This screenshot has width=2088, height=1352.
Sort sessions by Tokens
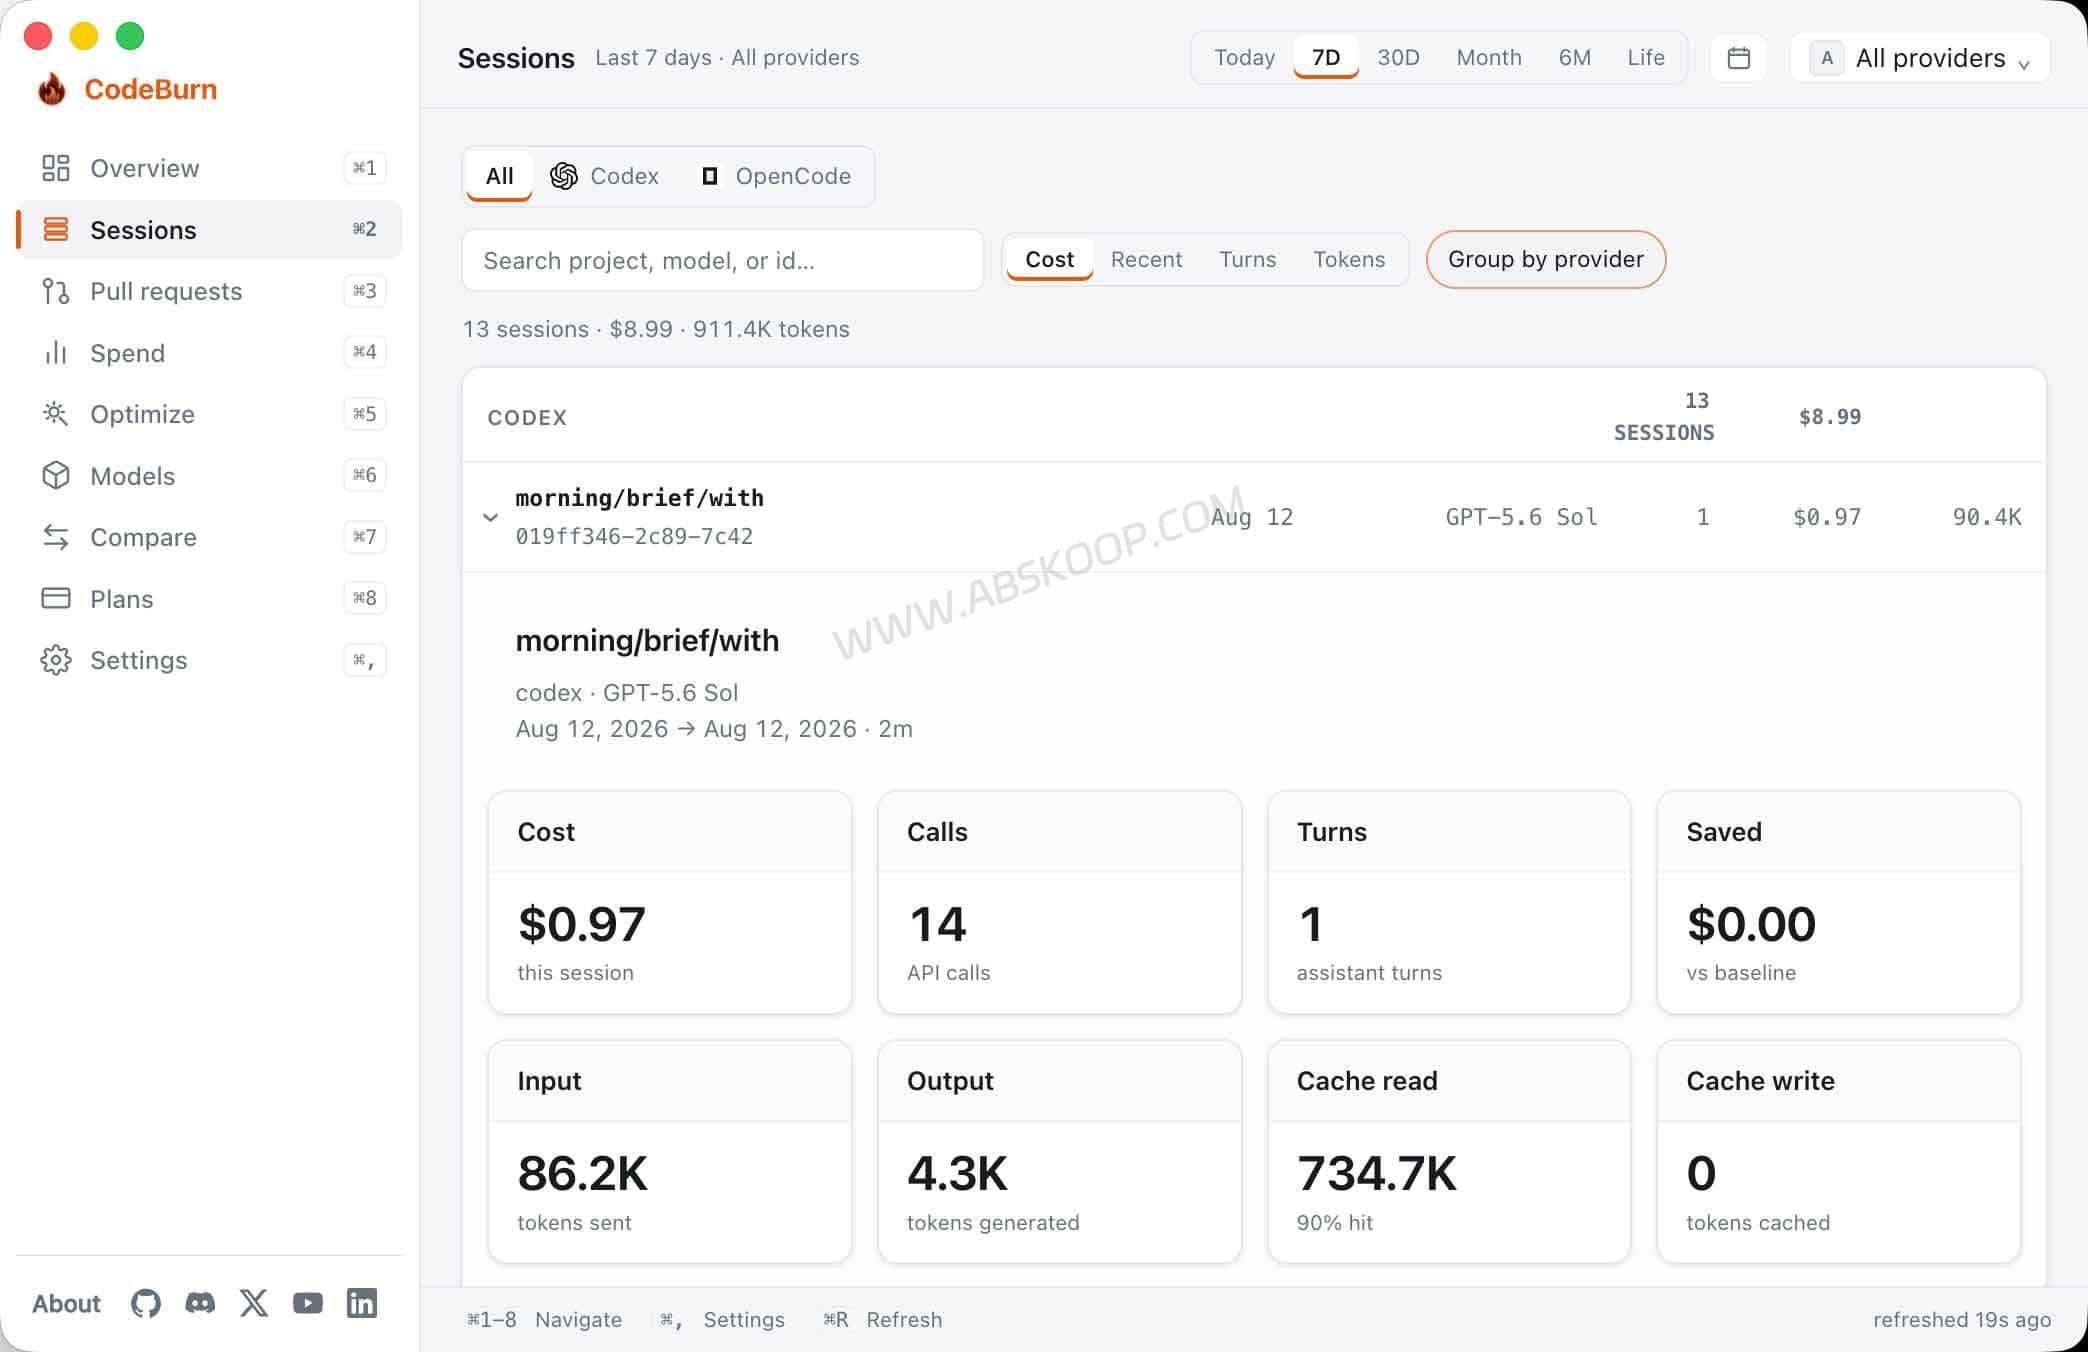(x=1349, y=260)
